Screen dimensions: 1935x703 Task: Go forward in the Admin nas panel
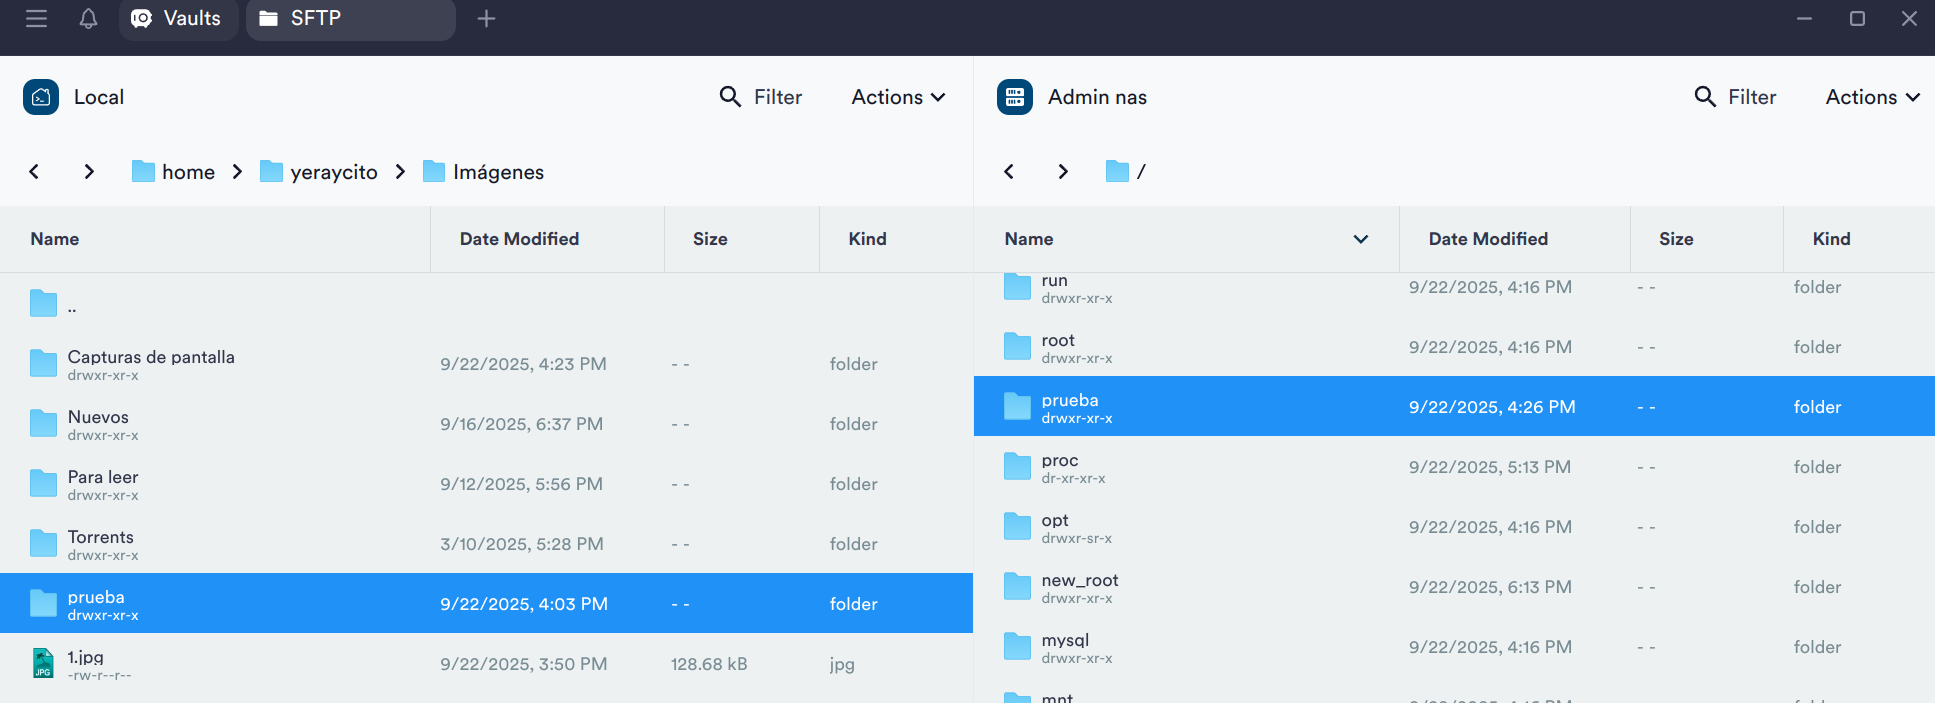pos(1063,172)
